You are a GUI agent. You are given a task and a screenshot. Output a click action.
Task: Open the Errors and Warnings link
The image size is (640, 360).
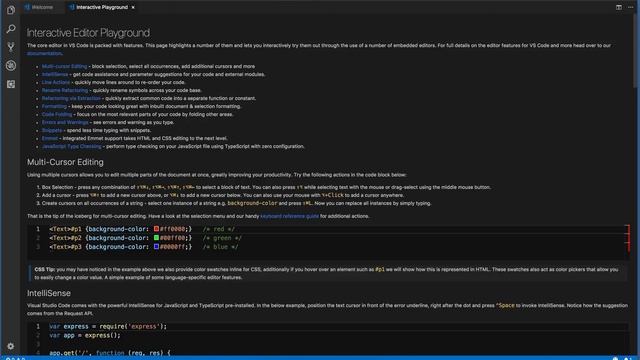65,122
